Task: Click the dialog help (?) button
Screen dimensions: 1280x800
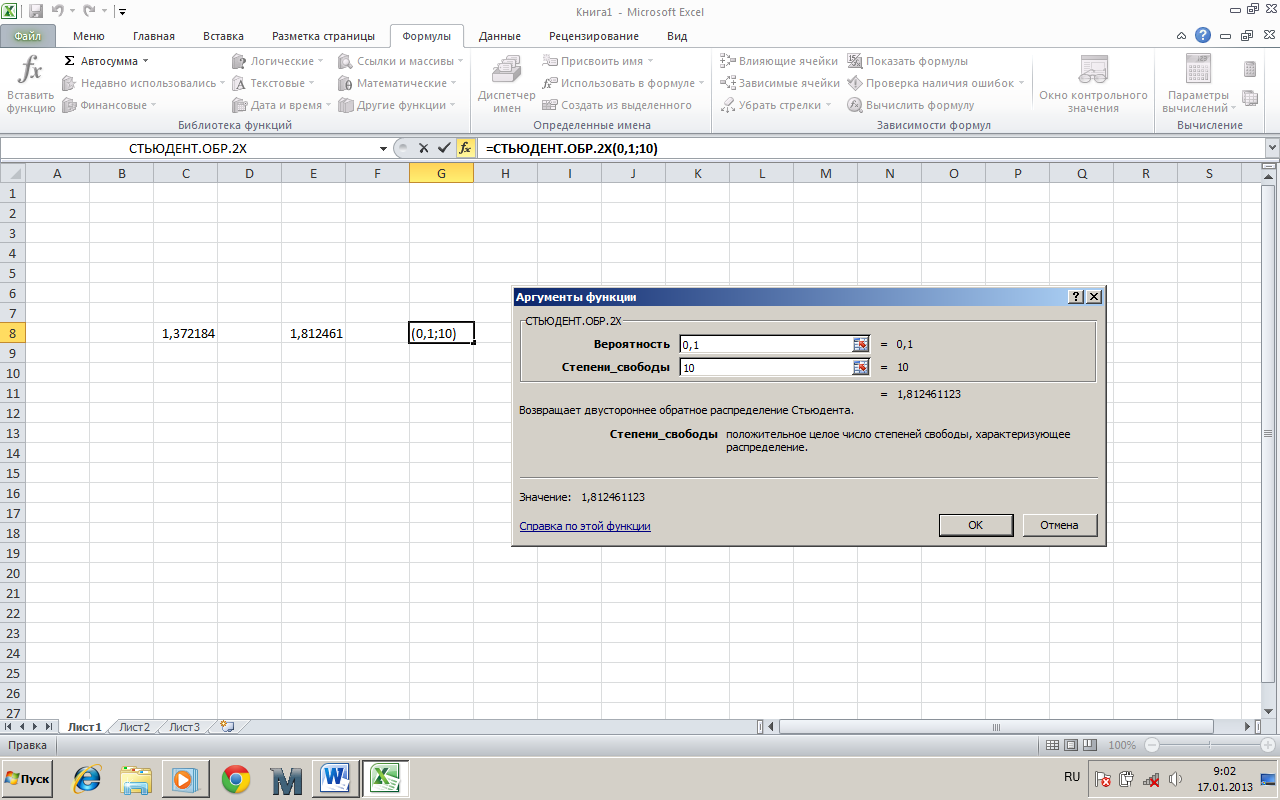Action: (x=1076, y=297)
